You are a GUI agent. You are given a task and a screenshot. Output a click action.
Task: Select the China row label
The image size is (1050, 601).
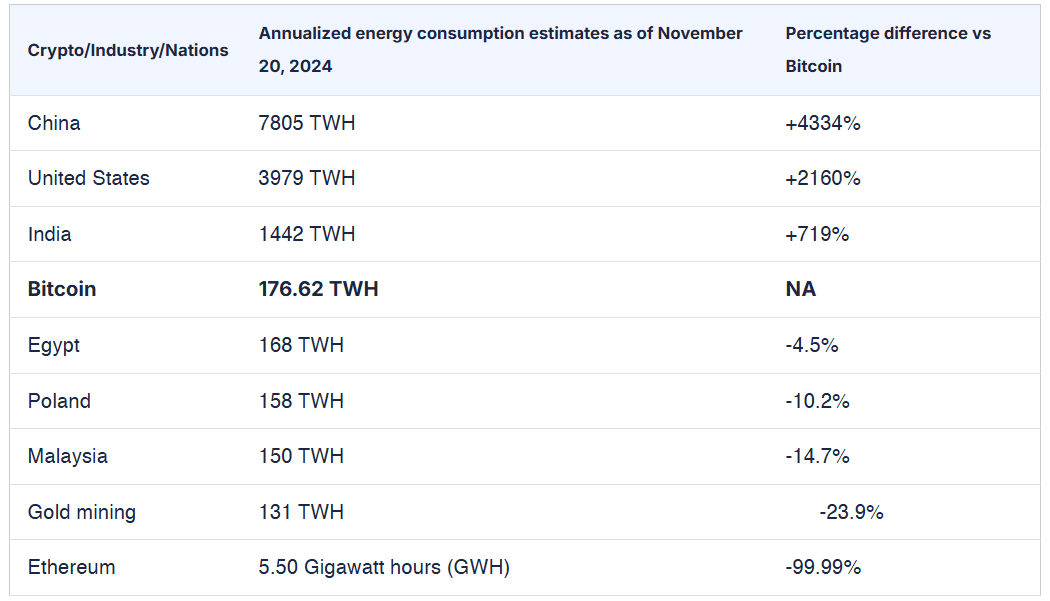[x=54, y=123]
